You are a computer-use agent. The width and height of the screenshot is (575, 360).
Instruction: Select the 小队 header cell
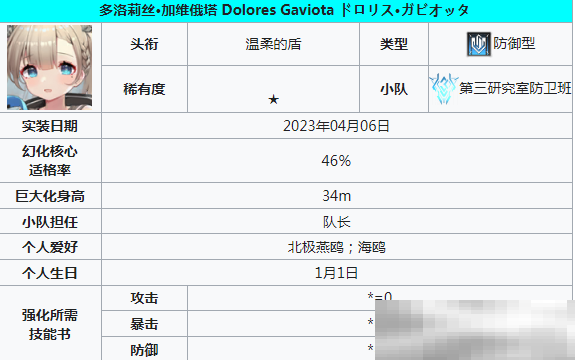coord(394,89)
